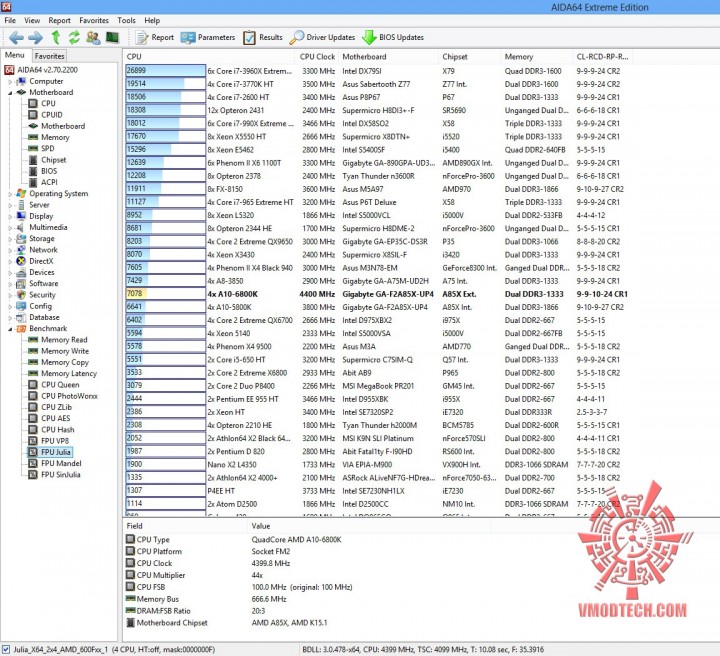This screenshot has width=720, height=656.
Task: Open BIOS Updates in the toolbar
Action: pos(393,37)
